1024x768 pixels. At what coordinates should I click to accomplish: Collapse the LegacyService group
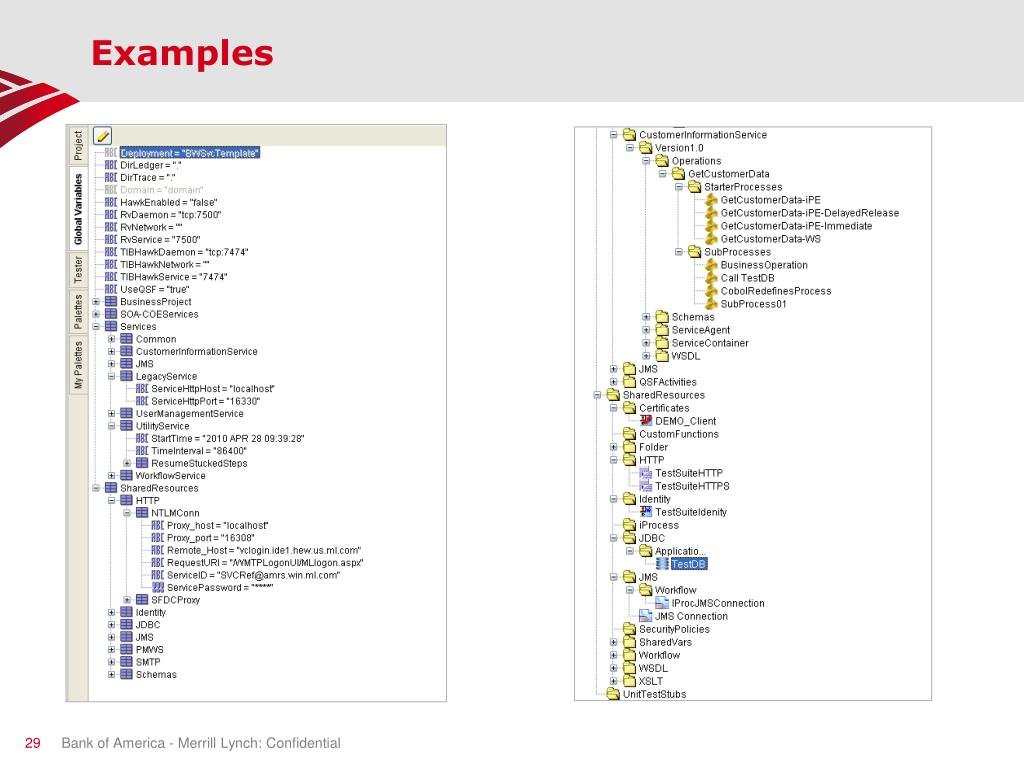[x=112, y=376]
